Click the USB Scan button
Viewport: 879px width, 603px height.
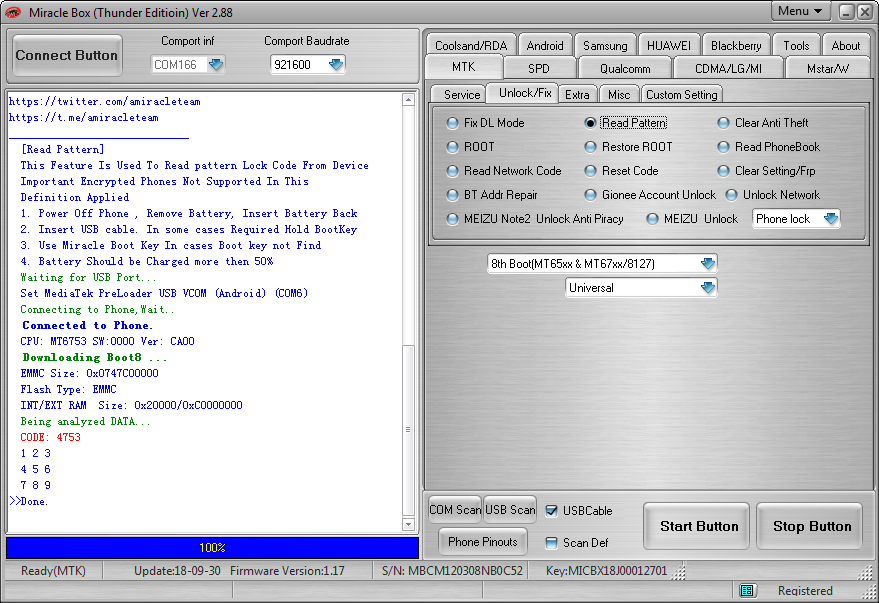click(510, 509)
